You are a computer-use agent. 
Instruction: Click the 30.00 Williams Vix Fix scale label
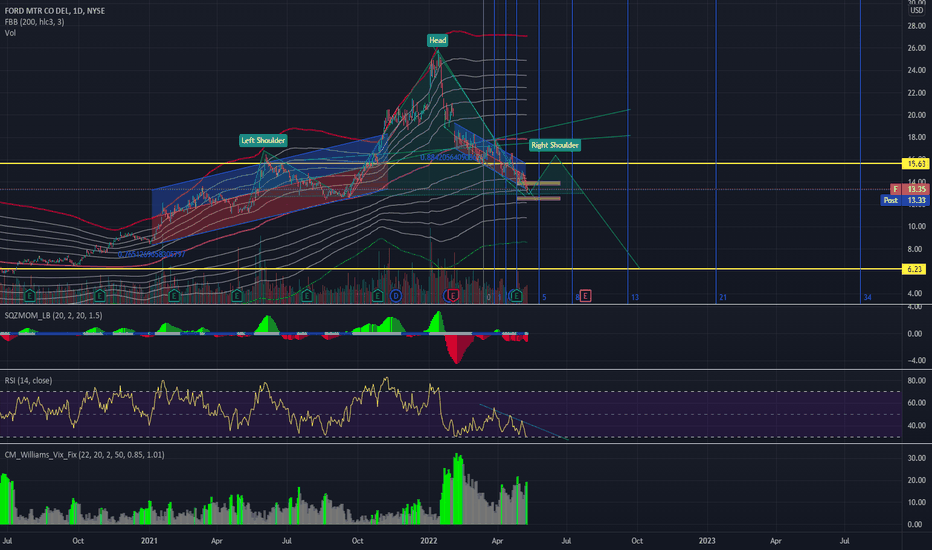(x=917, y=458)
